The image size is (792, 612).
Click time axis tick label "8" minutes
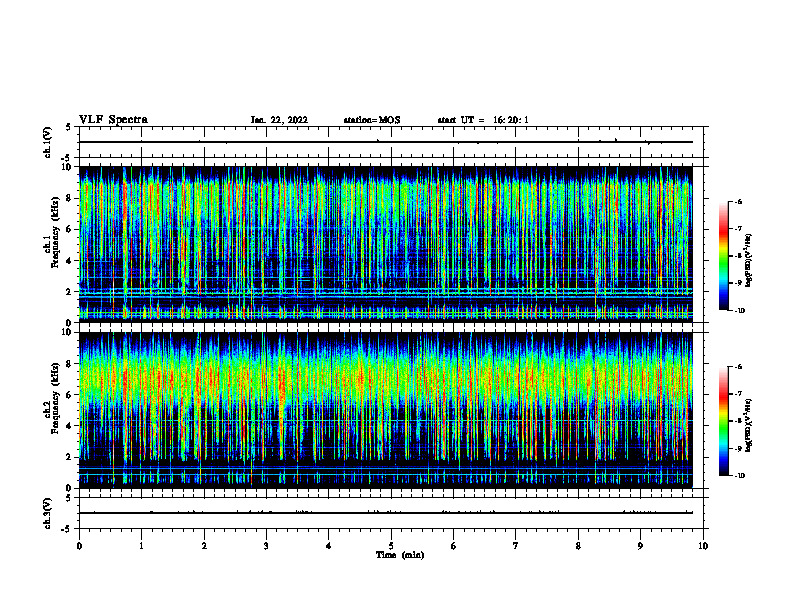578,546
